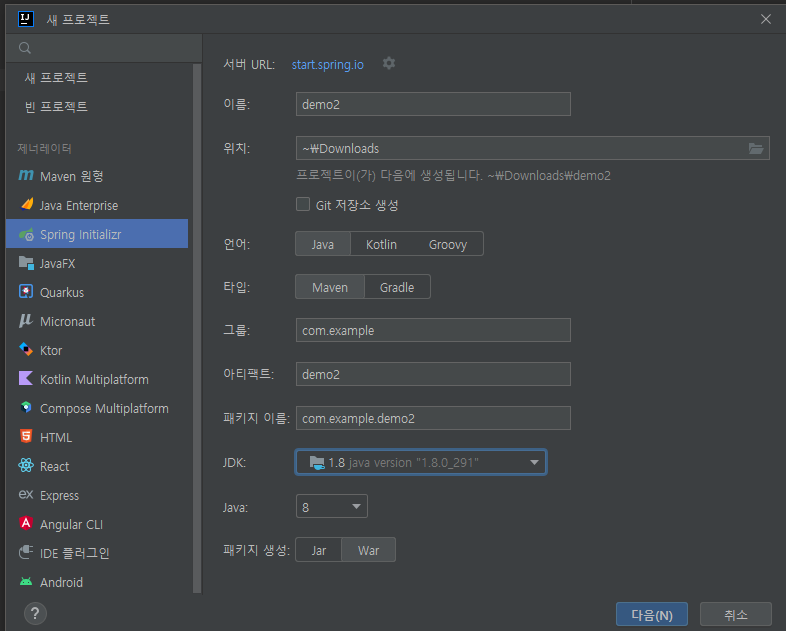The image size is (786, 631).
Task: Click the package name field com.example.demo2
Action: [433, 418]
